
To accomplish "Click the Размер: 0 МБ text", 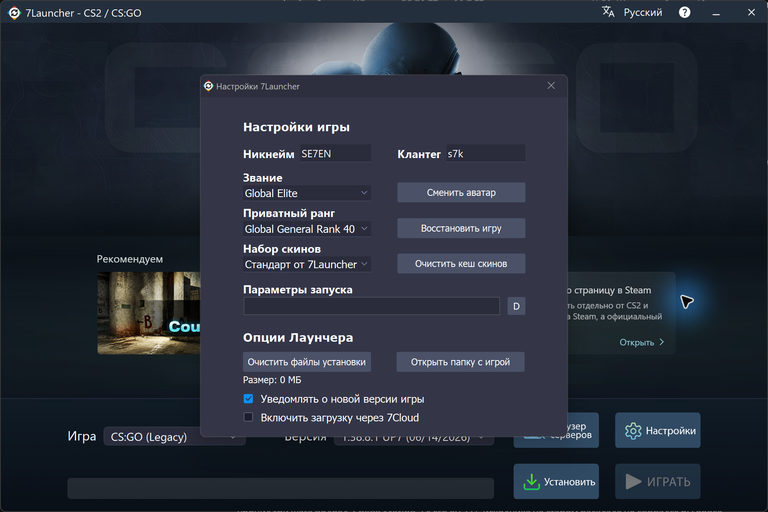I will [272, 380].
